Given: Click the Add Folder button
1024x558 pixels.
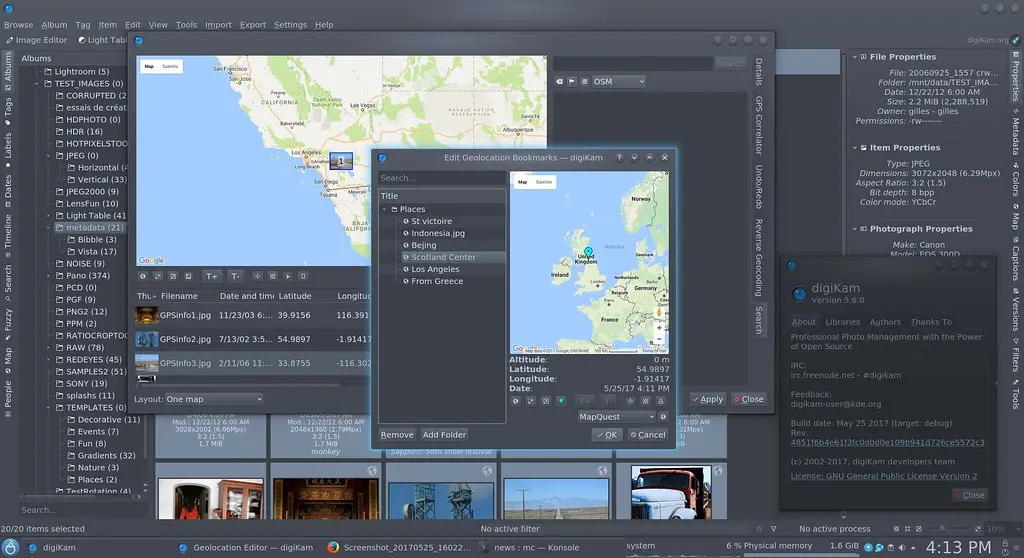Looking at the screenshot, I should point(444,435).
